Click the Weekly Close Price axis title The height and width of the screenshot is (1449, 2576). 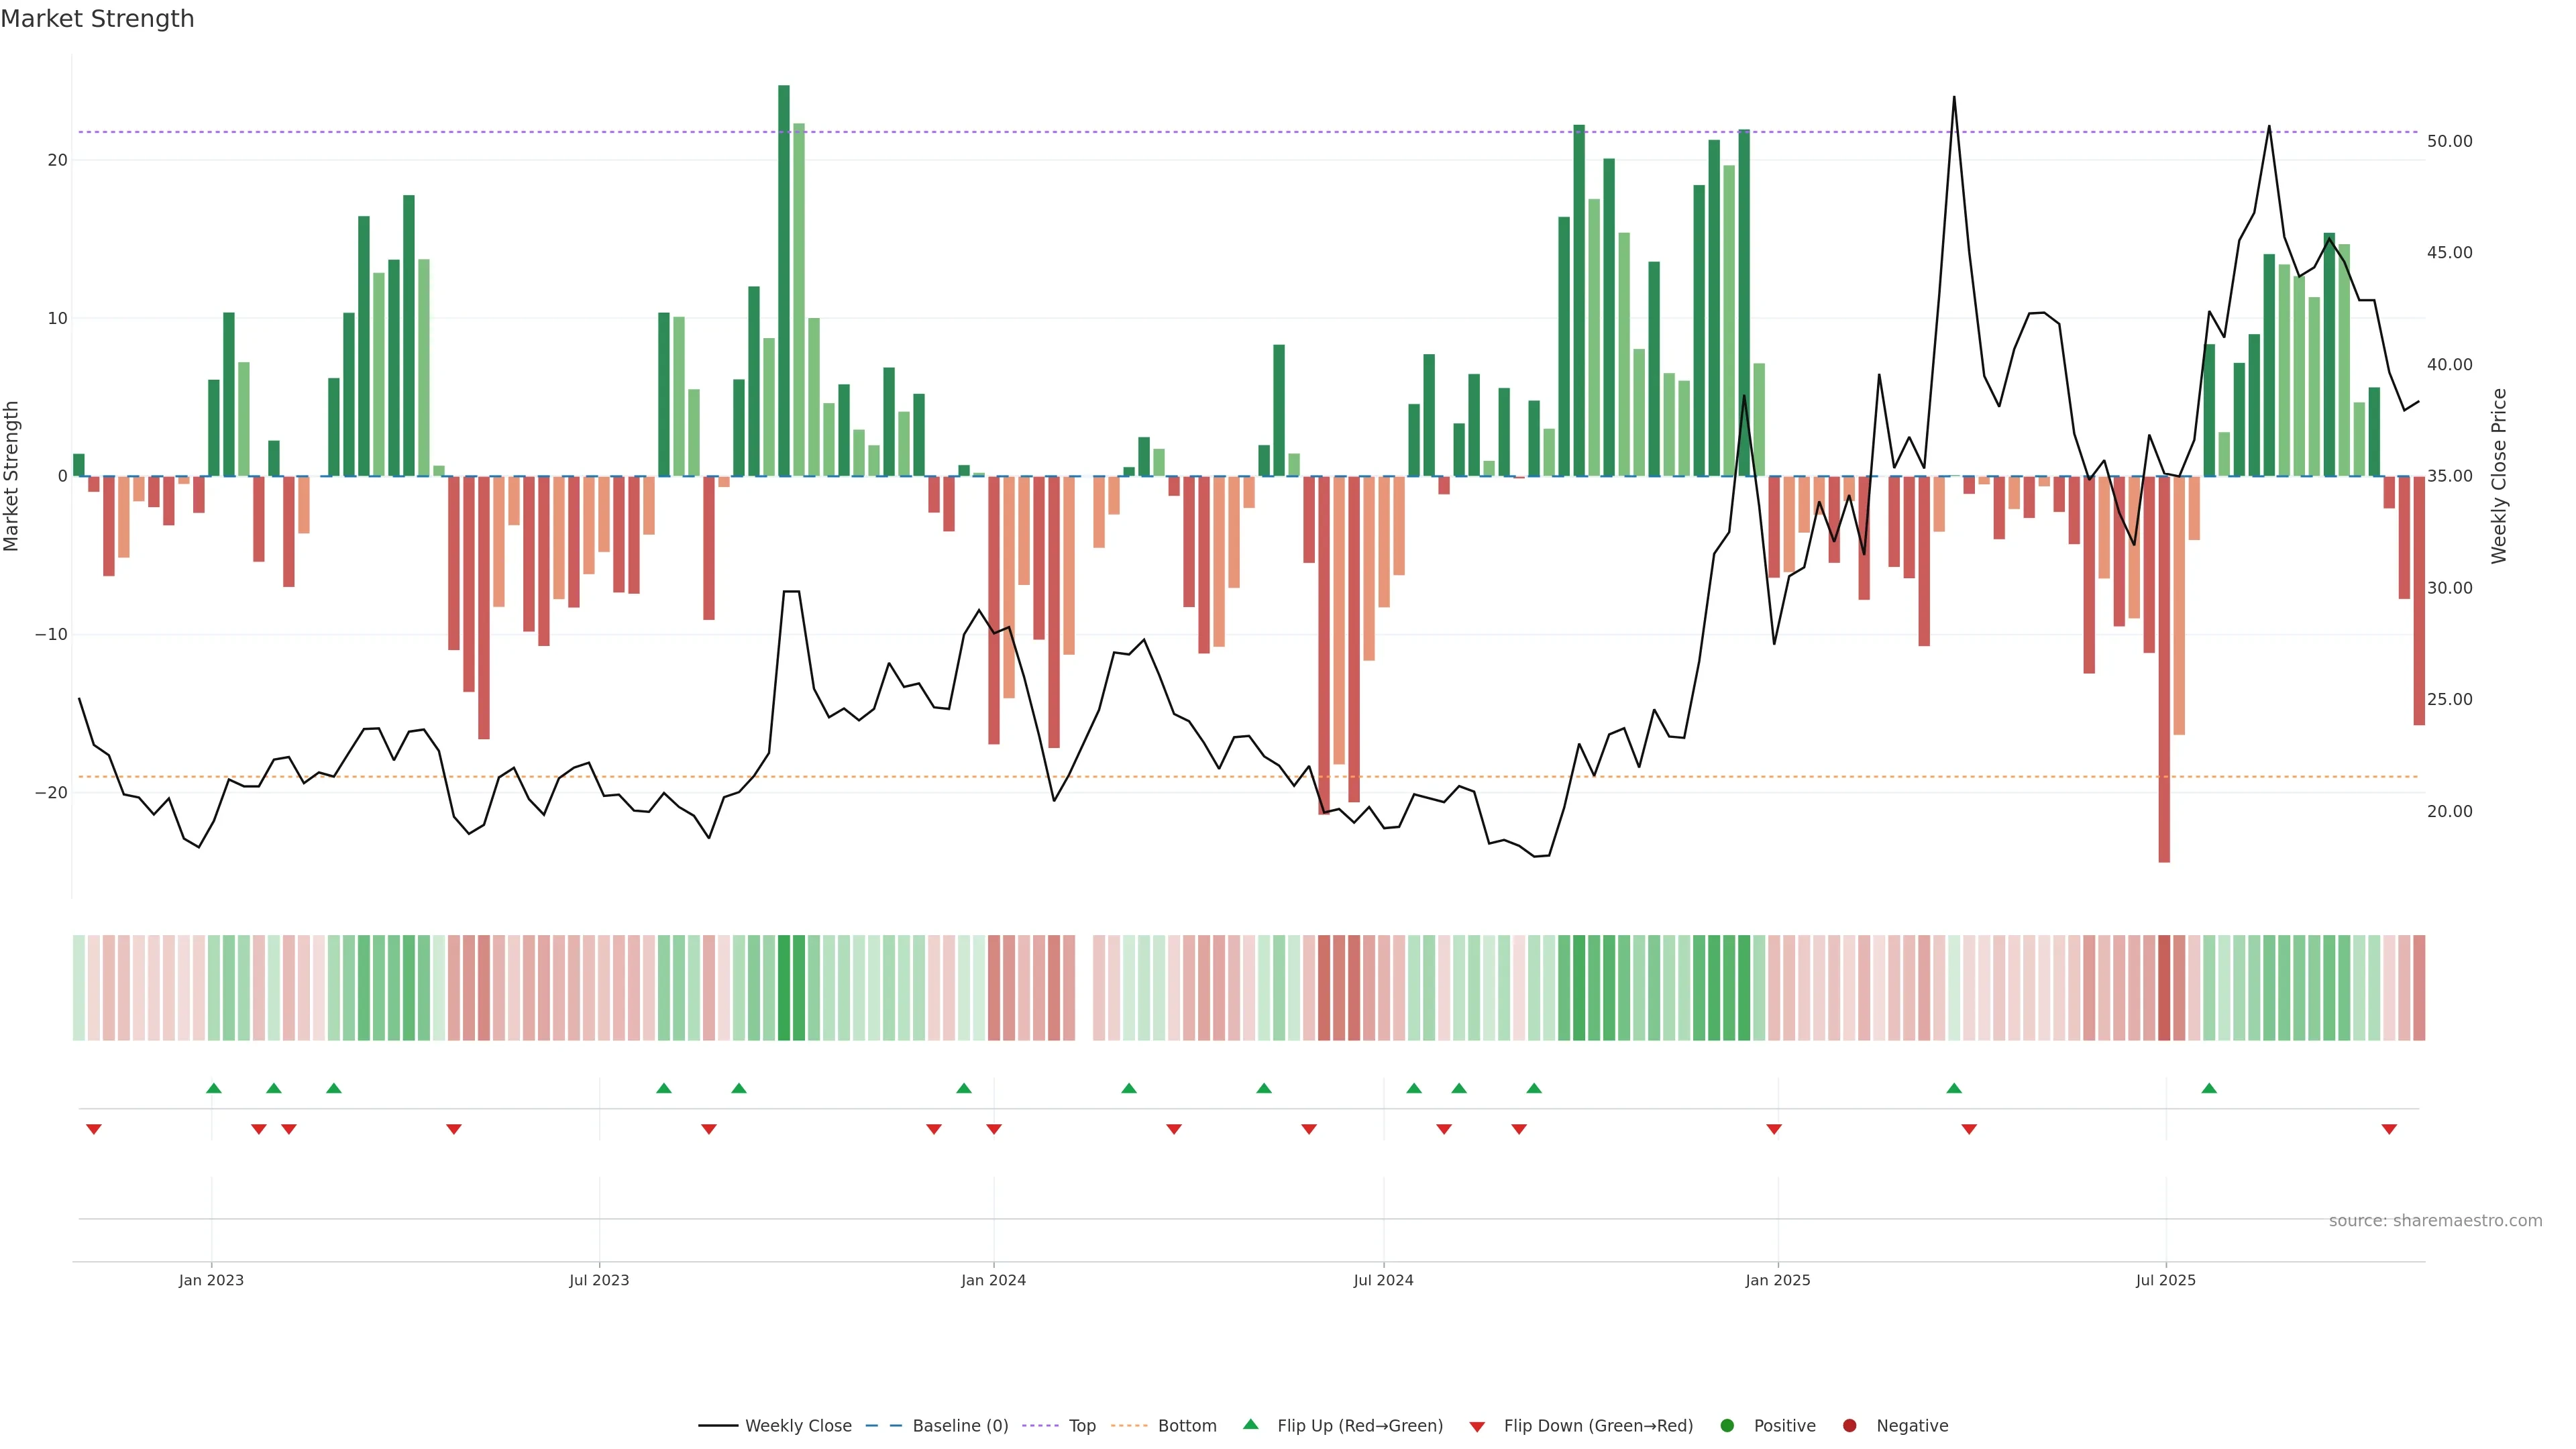click(2499, 476)
